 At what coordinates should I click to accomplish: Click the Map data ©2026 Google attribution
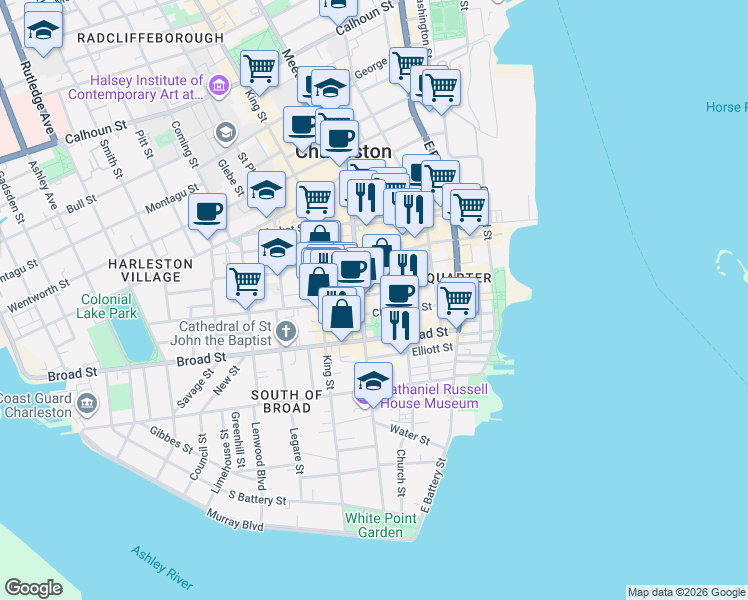coord(686,592)
